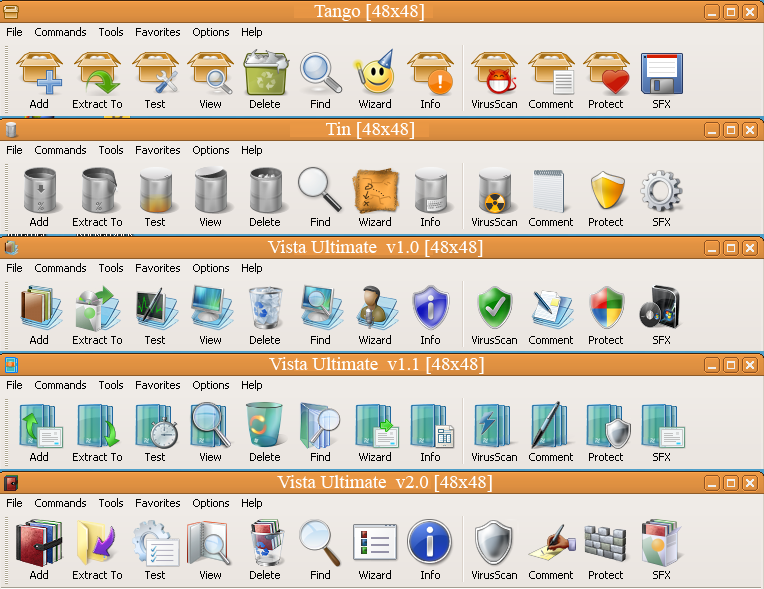Click Wizard person icon in Vista Ultimate v1.0

pos(377,306)
